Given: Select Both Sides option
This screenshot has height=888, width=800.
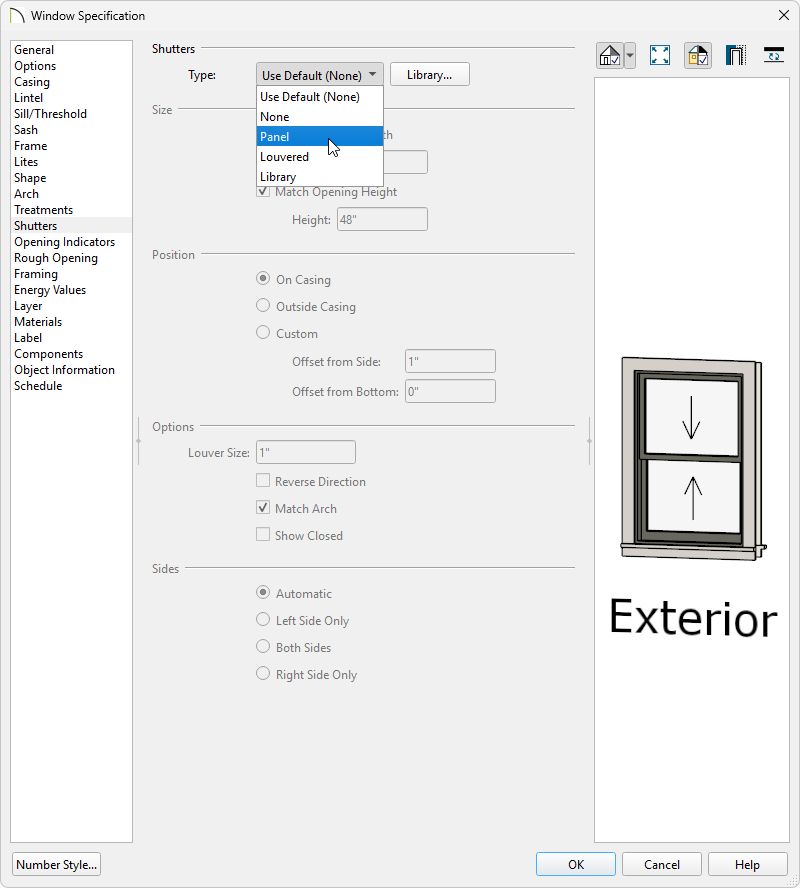Looking at the screenshot, I should click(263, 647).
